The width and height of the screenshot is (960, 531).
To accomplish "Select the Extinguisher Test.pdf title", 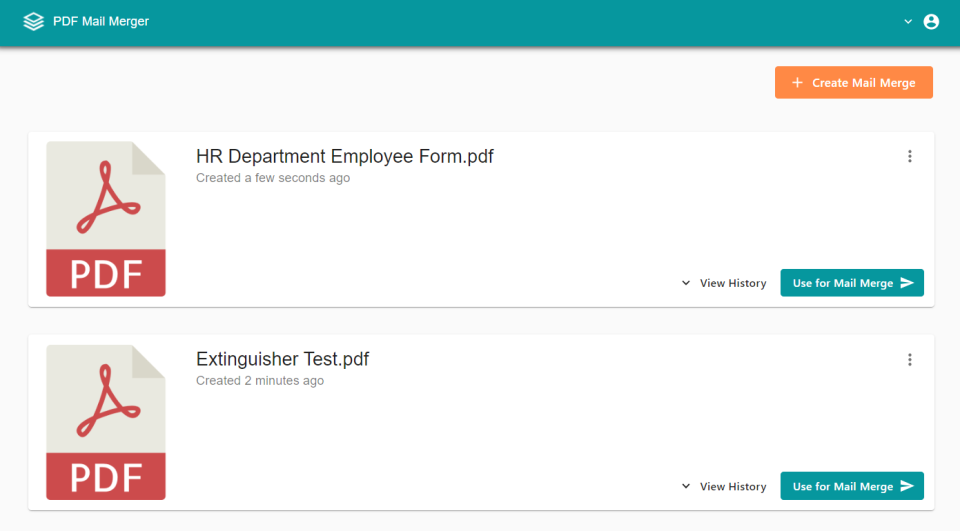I will pyautogui.click(x=282, y=359).
